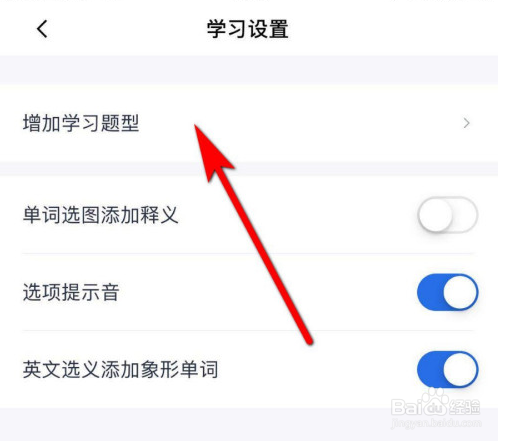Turn off the 选项提示音 switch
The height and width of the screenshot is (441, 510).
tap(448, 292)
